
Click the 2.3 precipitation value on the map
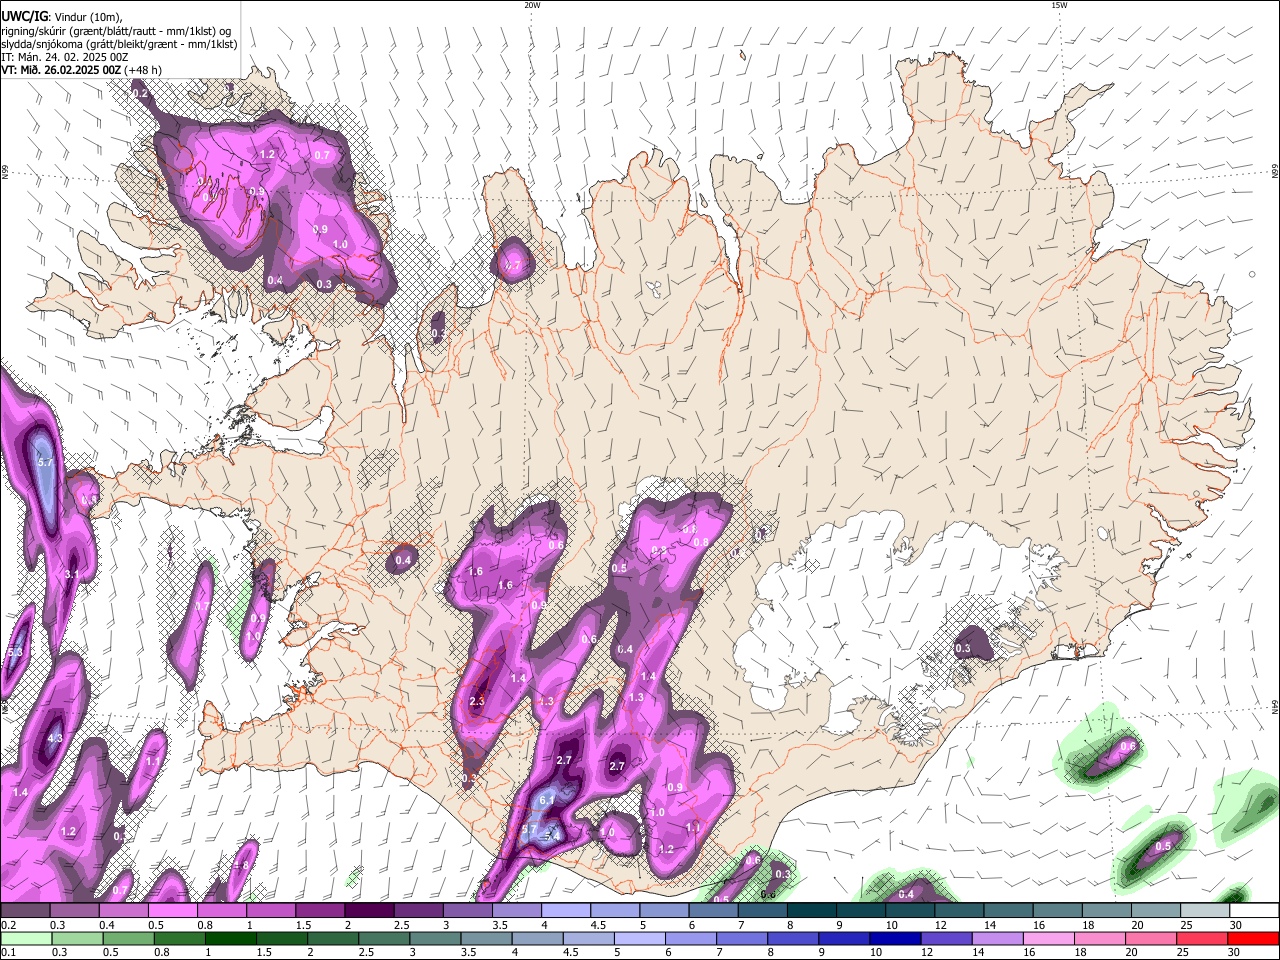tap(477, 701)
